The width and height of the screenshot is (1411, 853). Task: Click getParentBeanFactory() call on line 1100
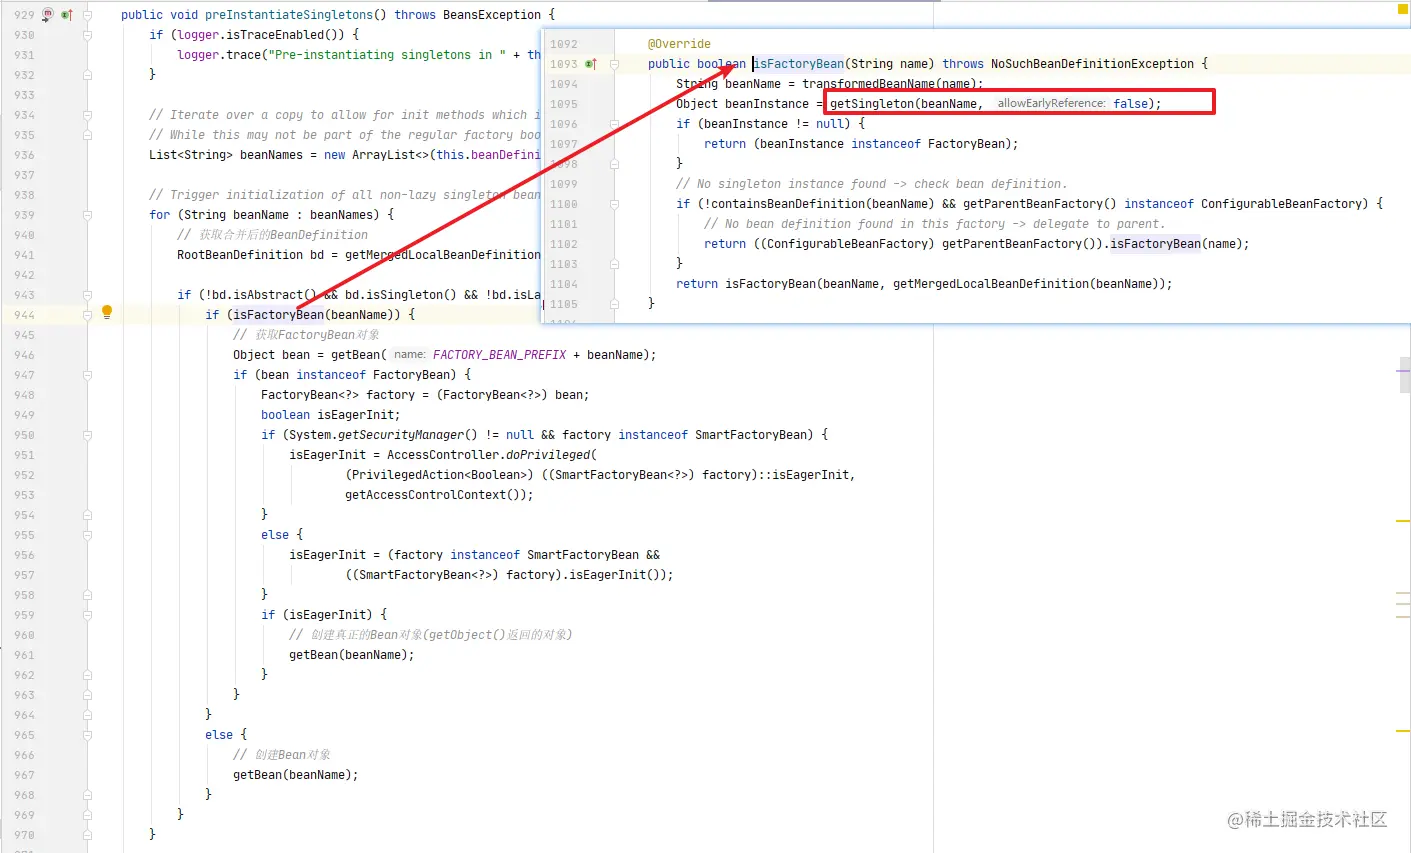click(1040, 204)
